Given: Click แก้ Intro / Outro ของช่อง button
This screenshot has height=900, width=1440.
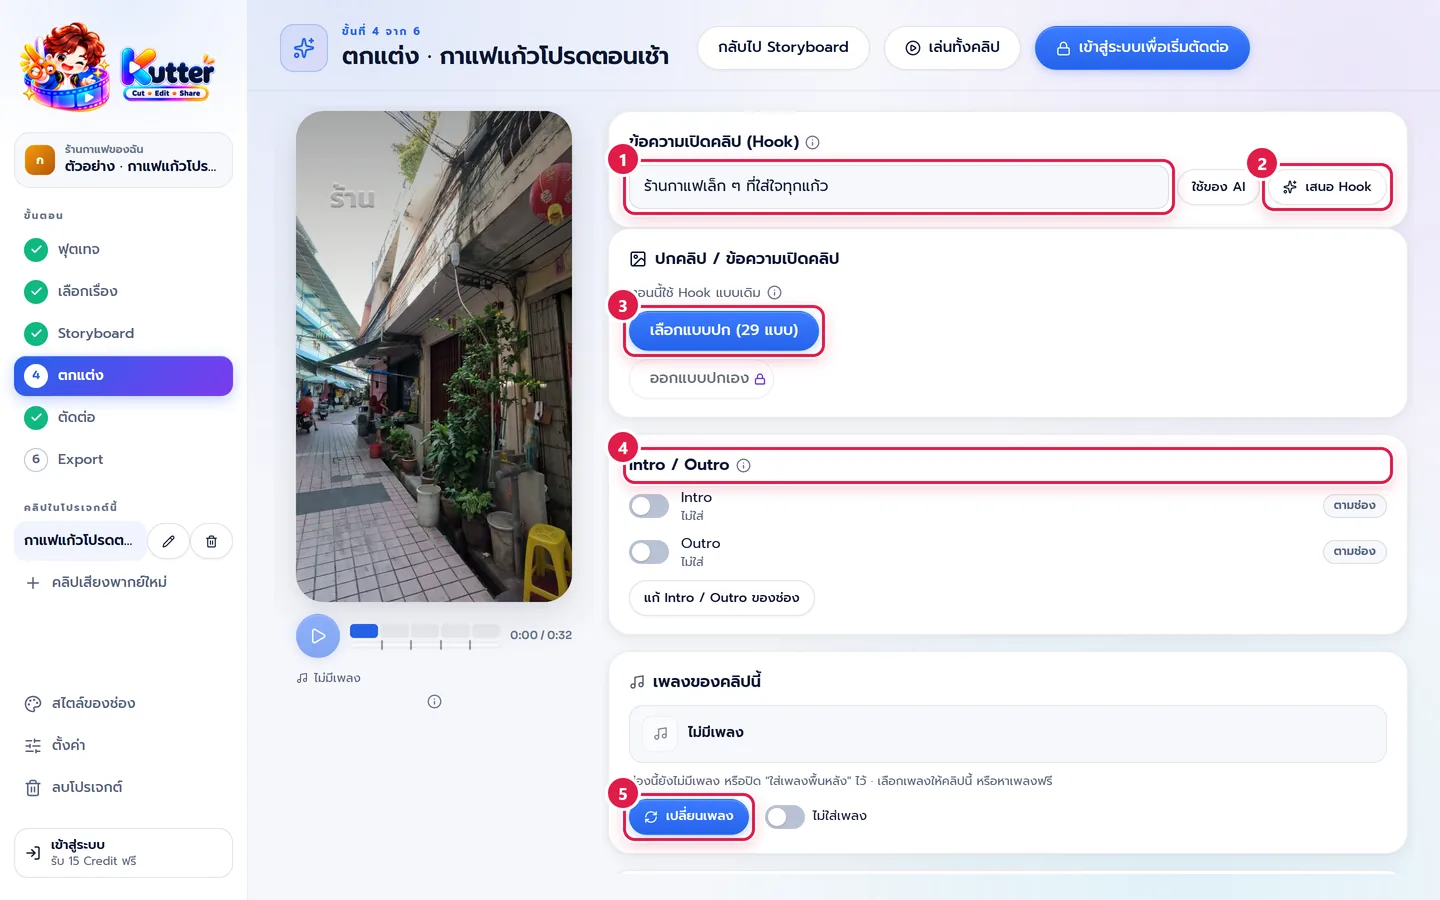Looking at the screenshot, I should pos(721,598).
